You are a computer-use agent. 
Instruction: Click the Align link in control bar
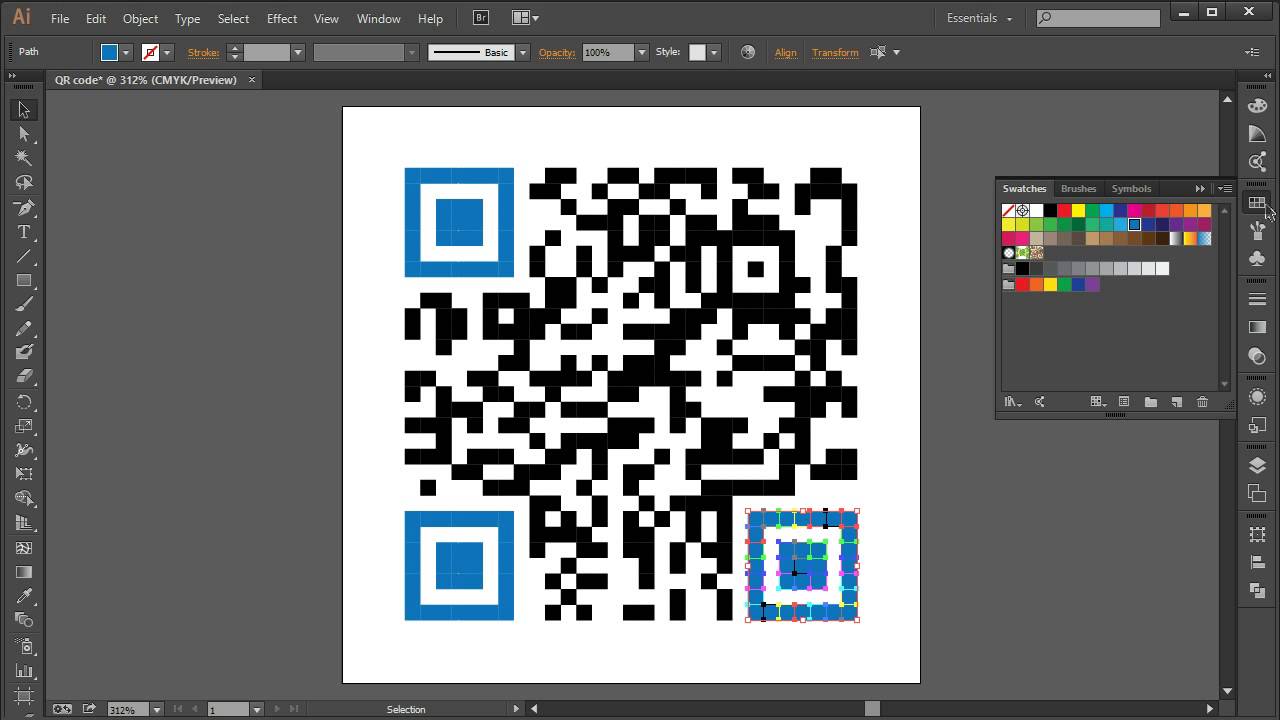pos(786,52)
